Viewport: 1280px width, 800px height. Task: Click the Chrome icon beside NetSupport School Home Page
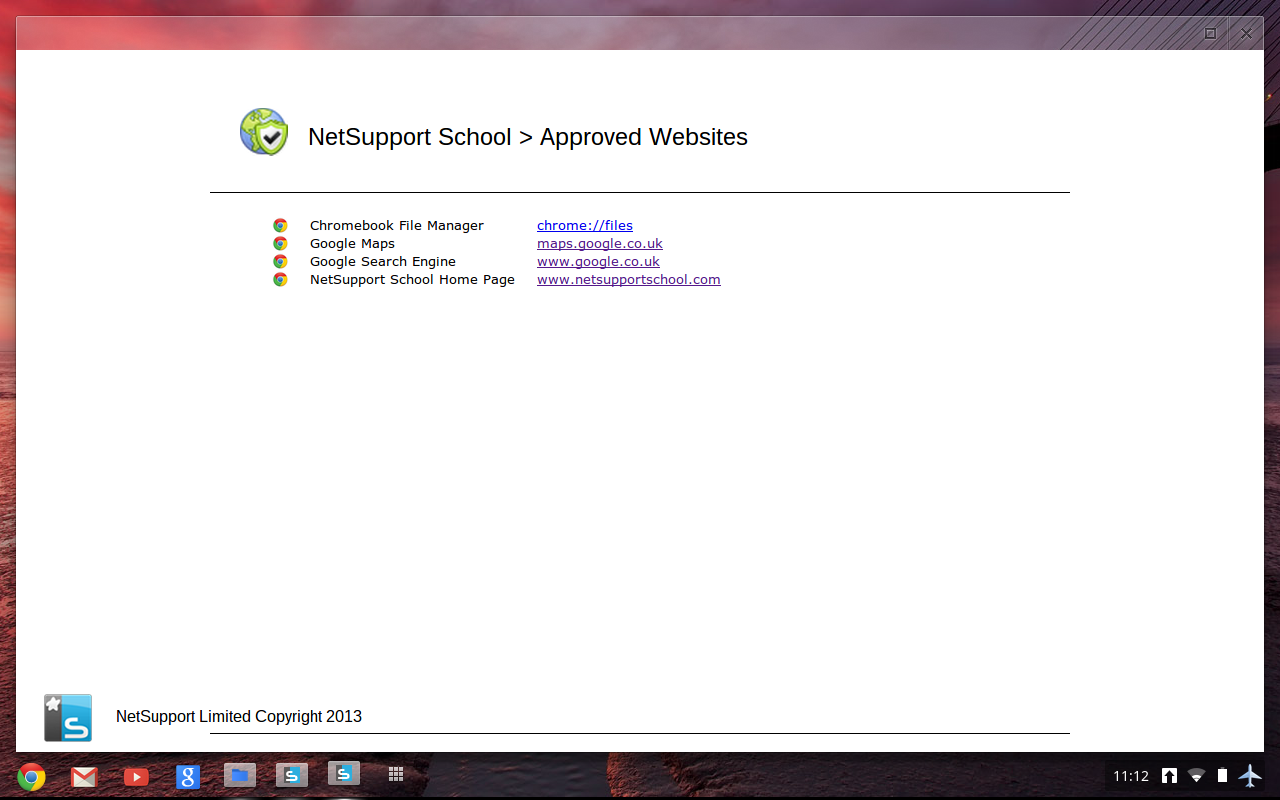pos(280,280)
